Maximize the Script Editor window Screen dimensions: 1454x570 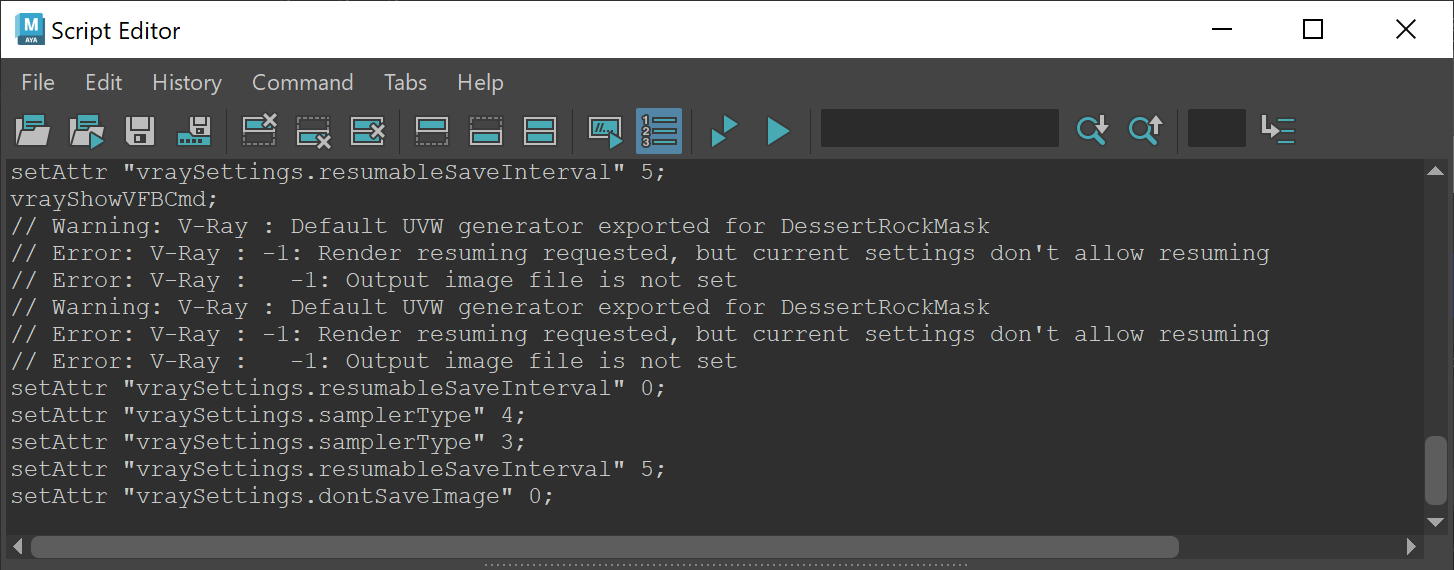click(x=1313, y=30)
